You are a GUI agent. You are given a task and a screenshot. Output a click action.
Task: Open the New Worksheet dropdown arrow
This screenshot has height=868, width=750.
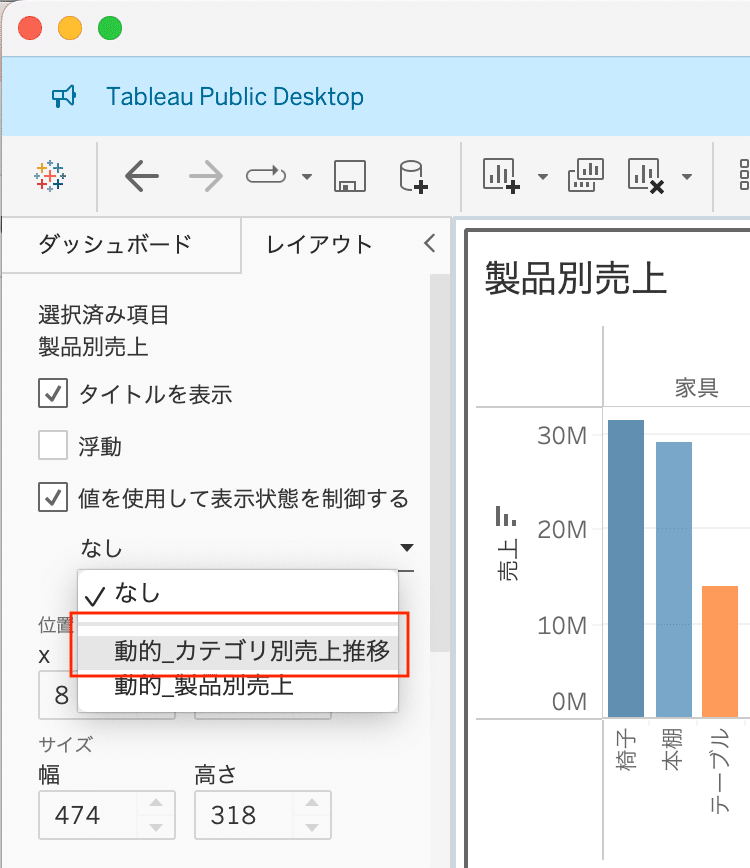543,177
